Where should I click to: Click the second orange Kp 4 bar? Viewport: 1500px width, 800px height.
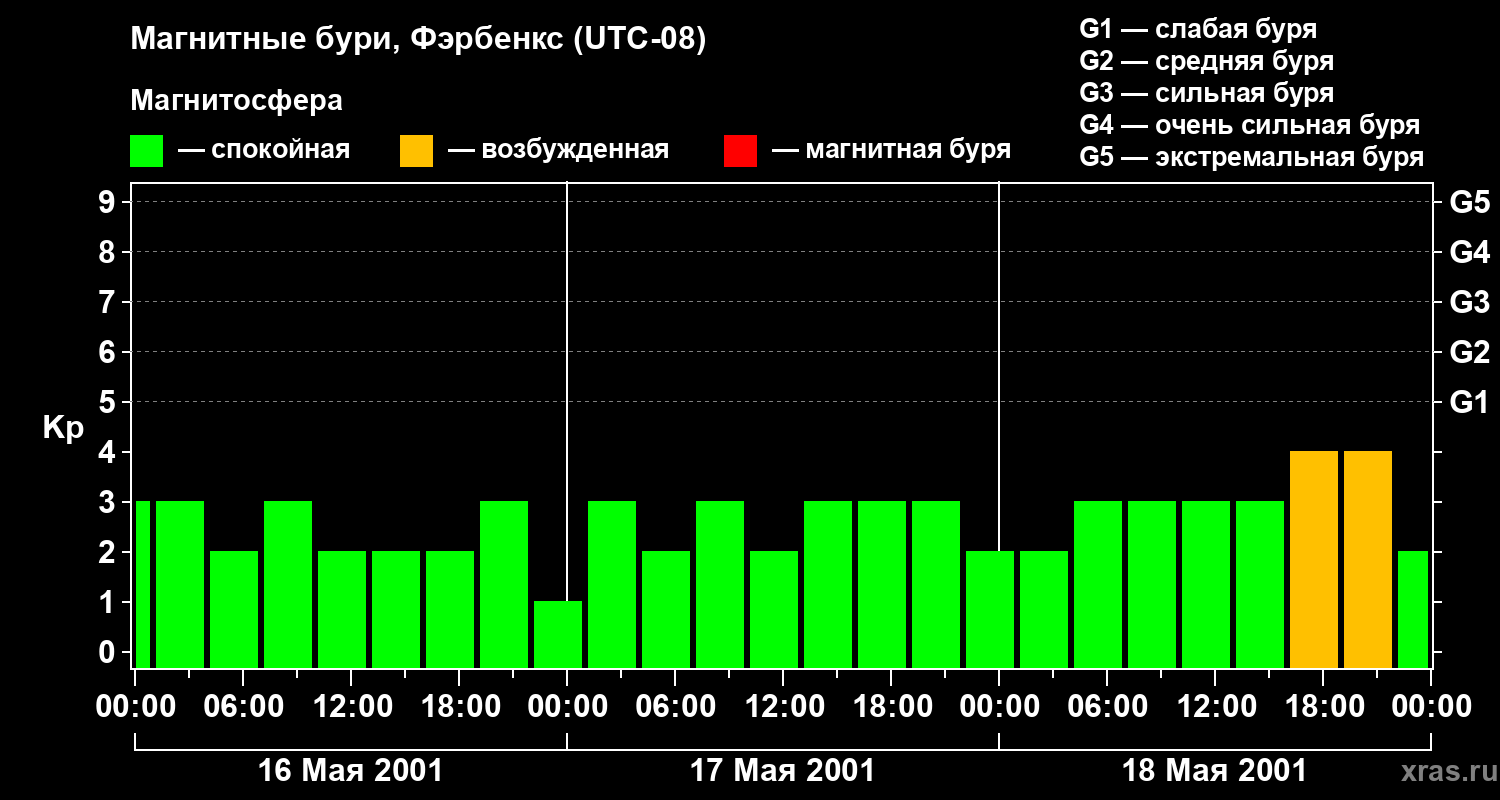click(x=1368, y=560)
